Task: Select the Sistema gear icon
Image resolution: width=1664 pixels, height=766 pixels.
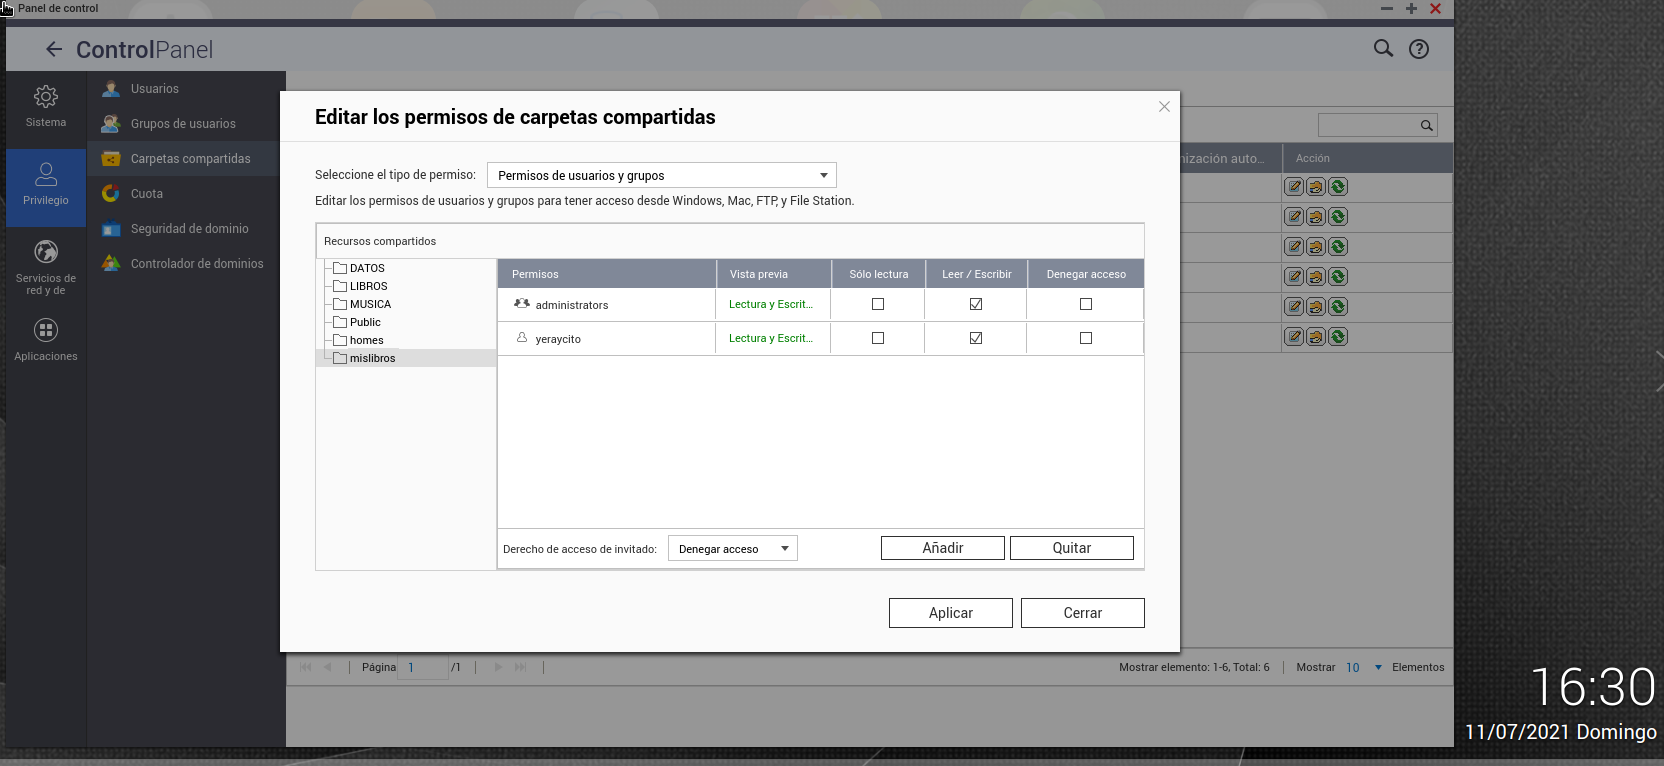Action: point(46,97)
